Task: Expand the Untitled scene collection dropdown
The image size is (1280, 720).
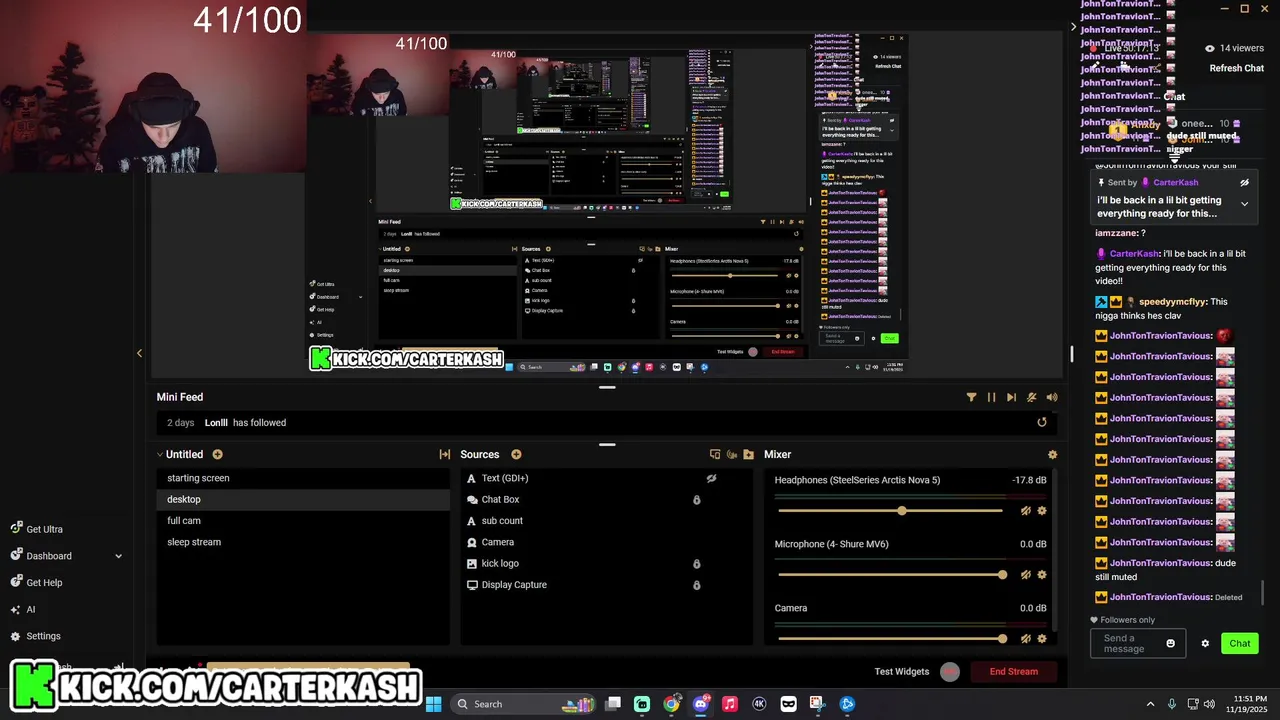Action: point(160,454)
